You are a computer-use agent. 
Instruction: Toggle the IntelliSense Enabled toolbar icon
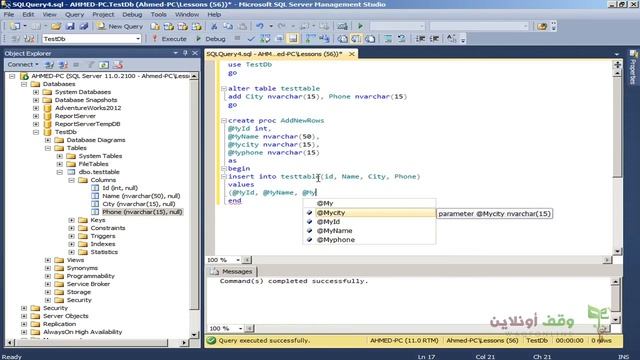tap(293, 39)
